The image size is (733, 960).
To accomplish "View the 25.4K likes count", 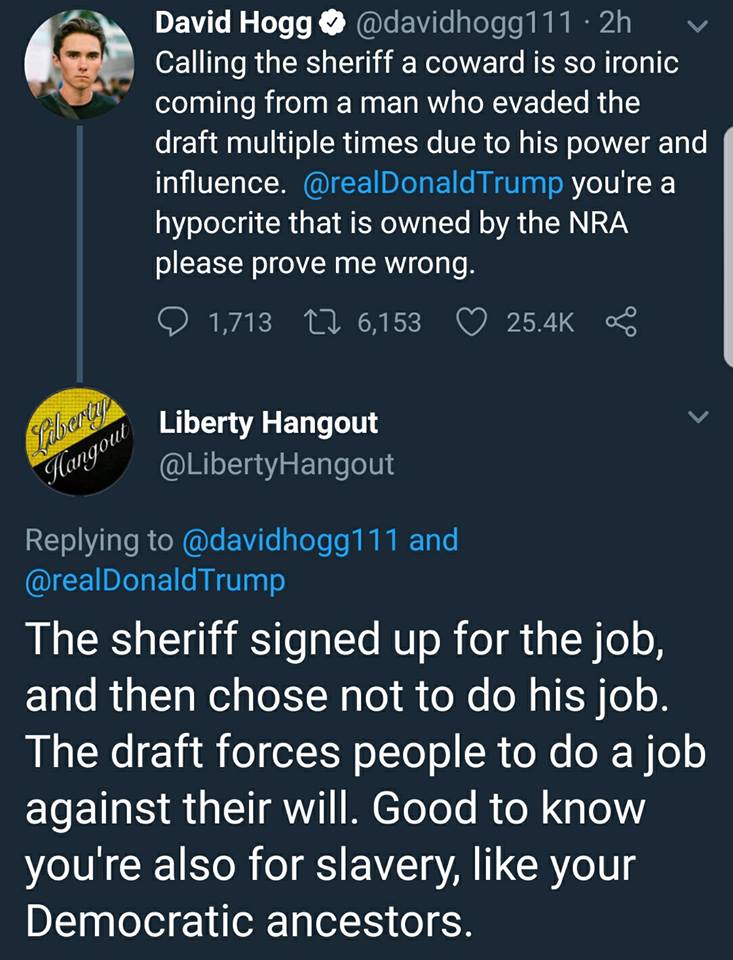I will pyautogui.click(x=540, y=323).
